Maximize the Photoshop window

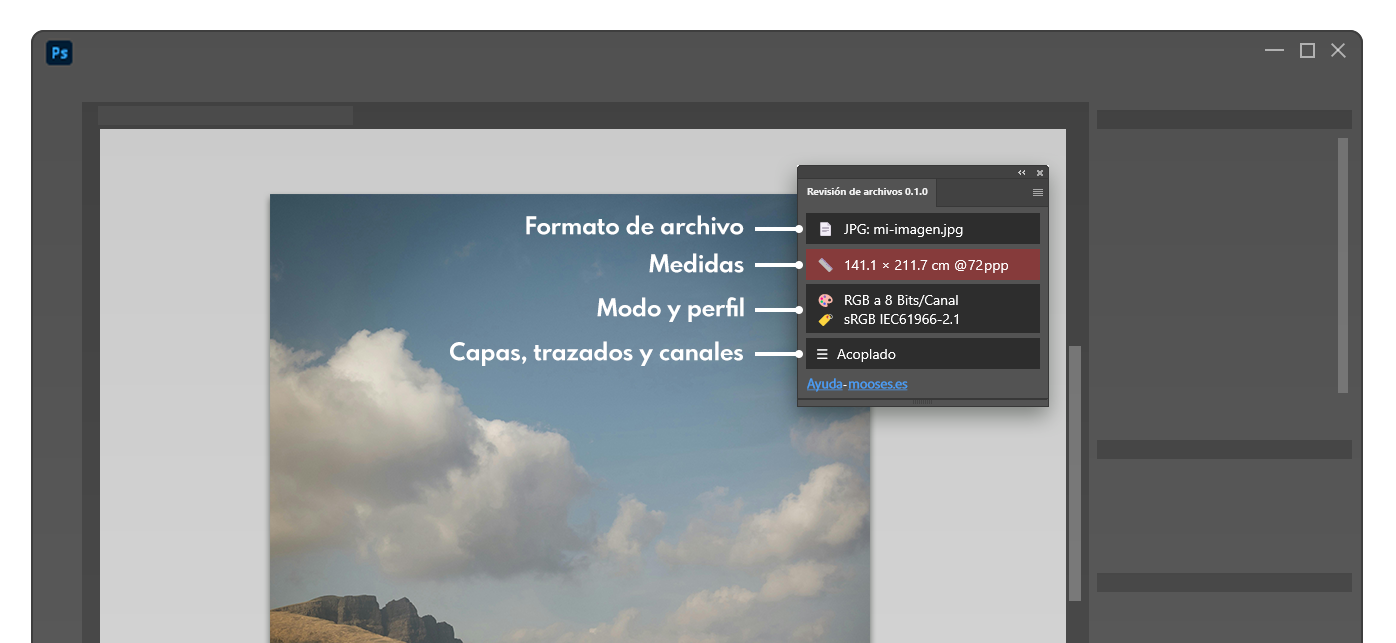coord(1307,51)
